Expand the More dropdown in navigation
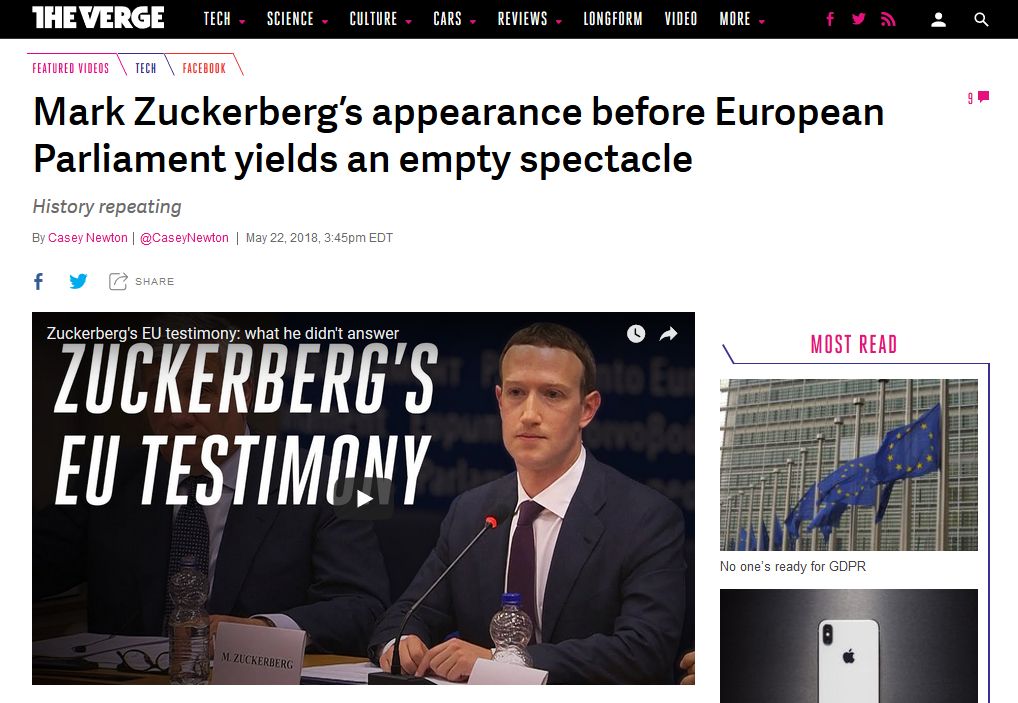The image size is (1018, 703). pos(742,19)
